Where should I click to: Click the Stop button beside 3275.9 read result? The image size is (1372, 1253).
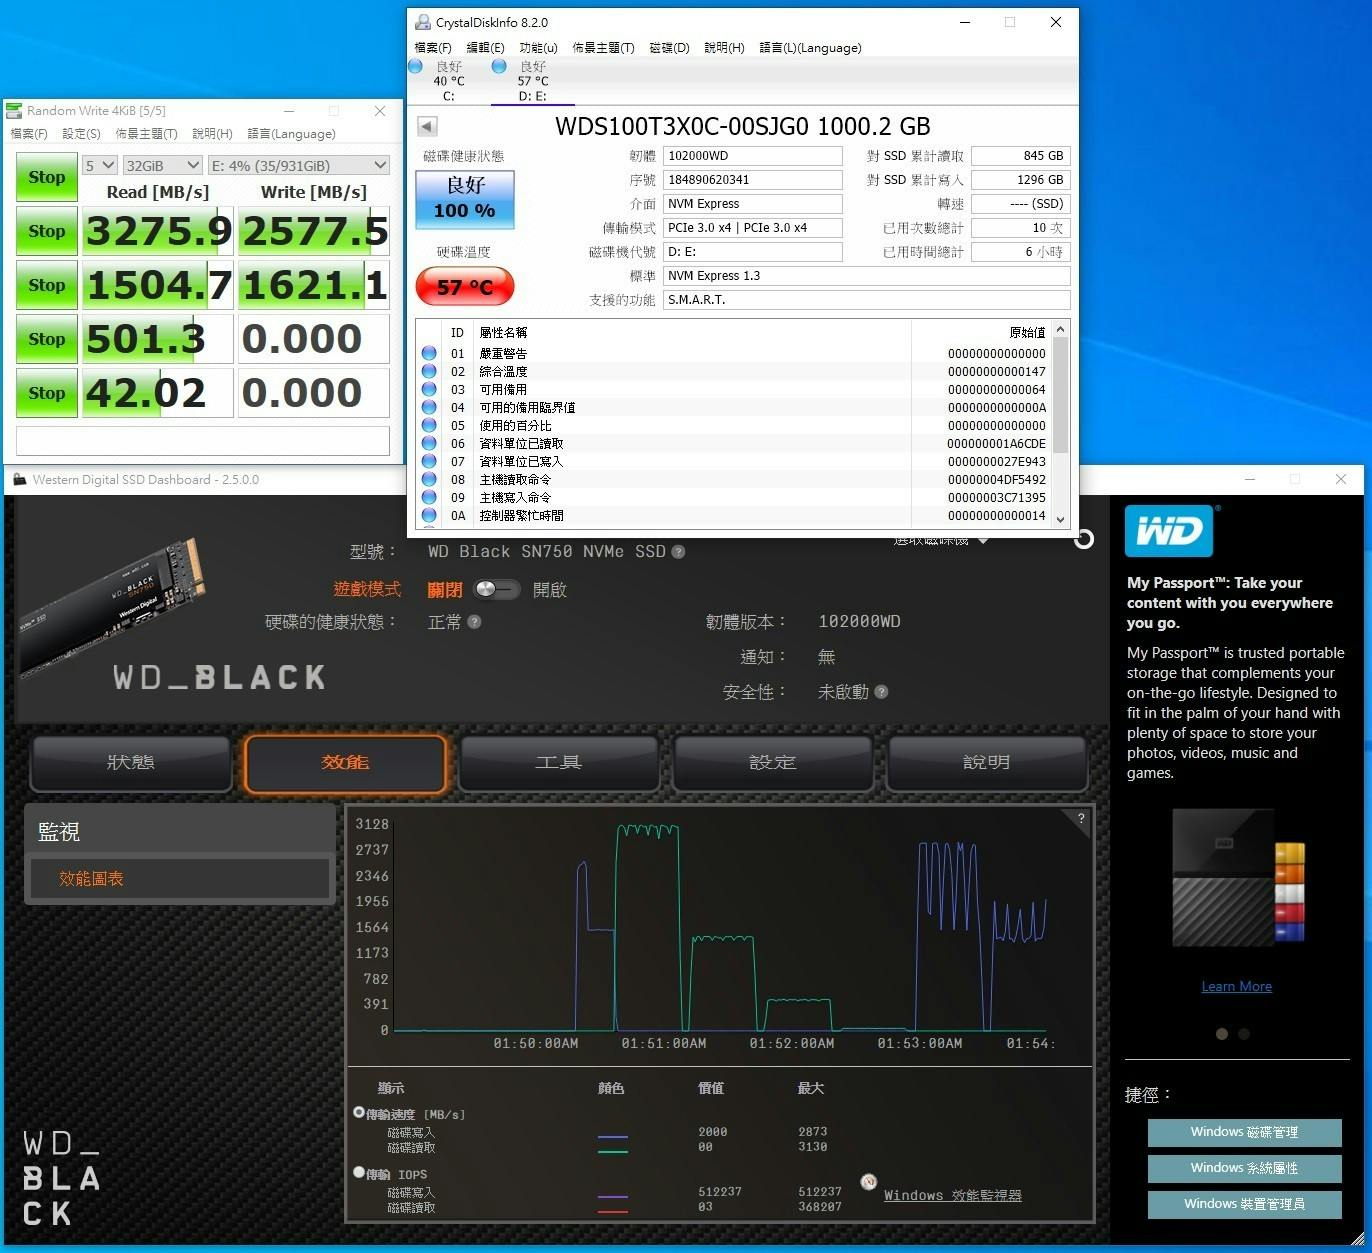pyautogui.click(x=47, y=231)
